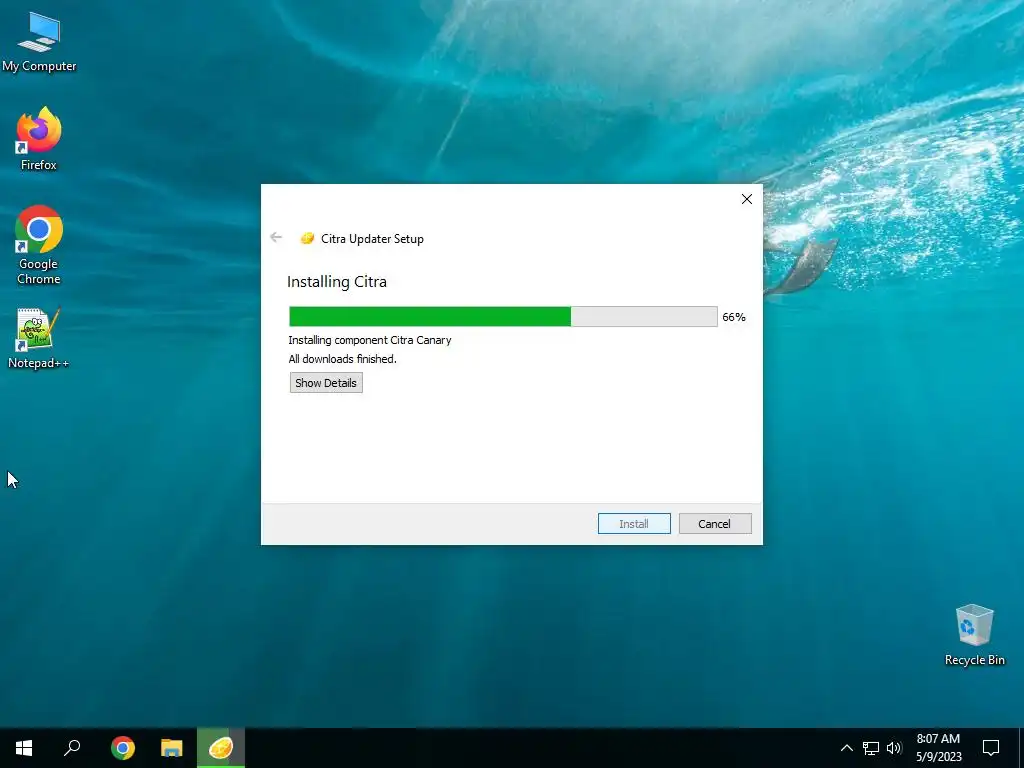Cancel the Citra installation
1024x768 pixels.
[x=715, y=524]
